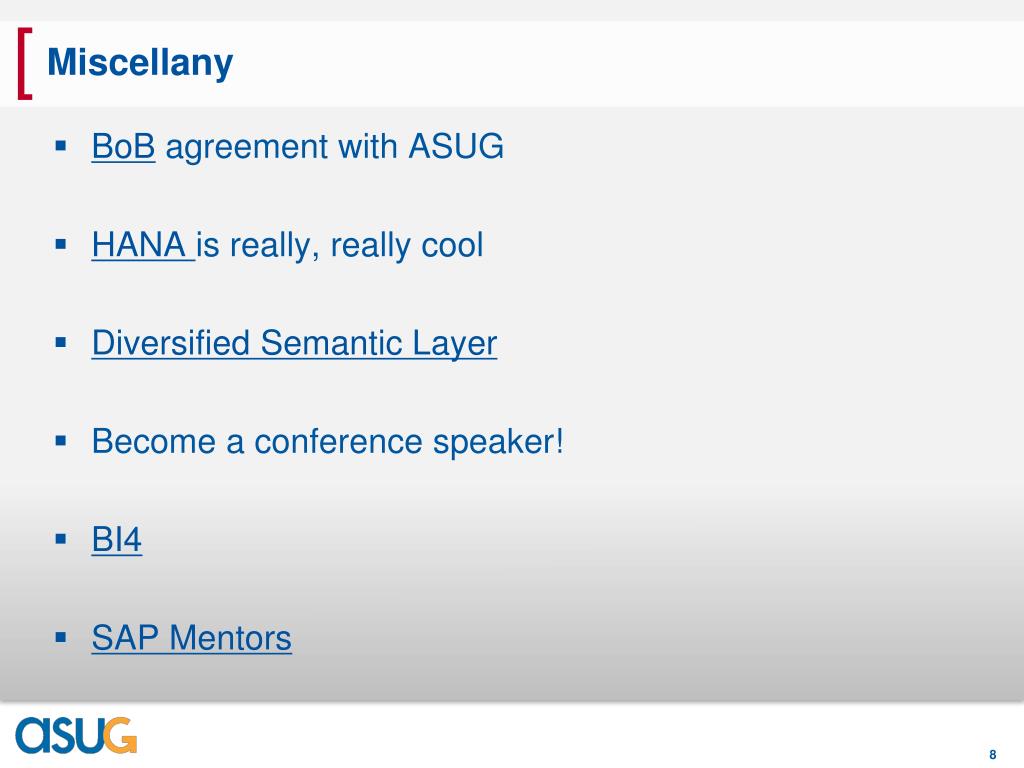Click the ASUG logo in footer
The image size is (1024, 768).
click(x=76, y=735)
